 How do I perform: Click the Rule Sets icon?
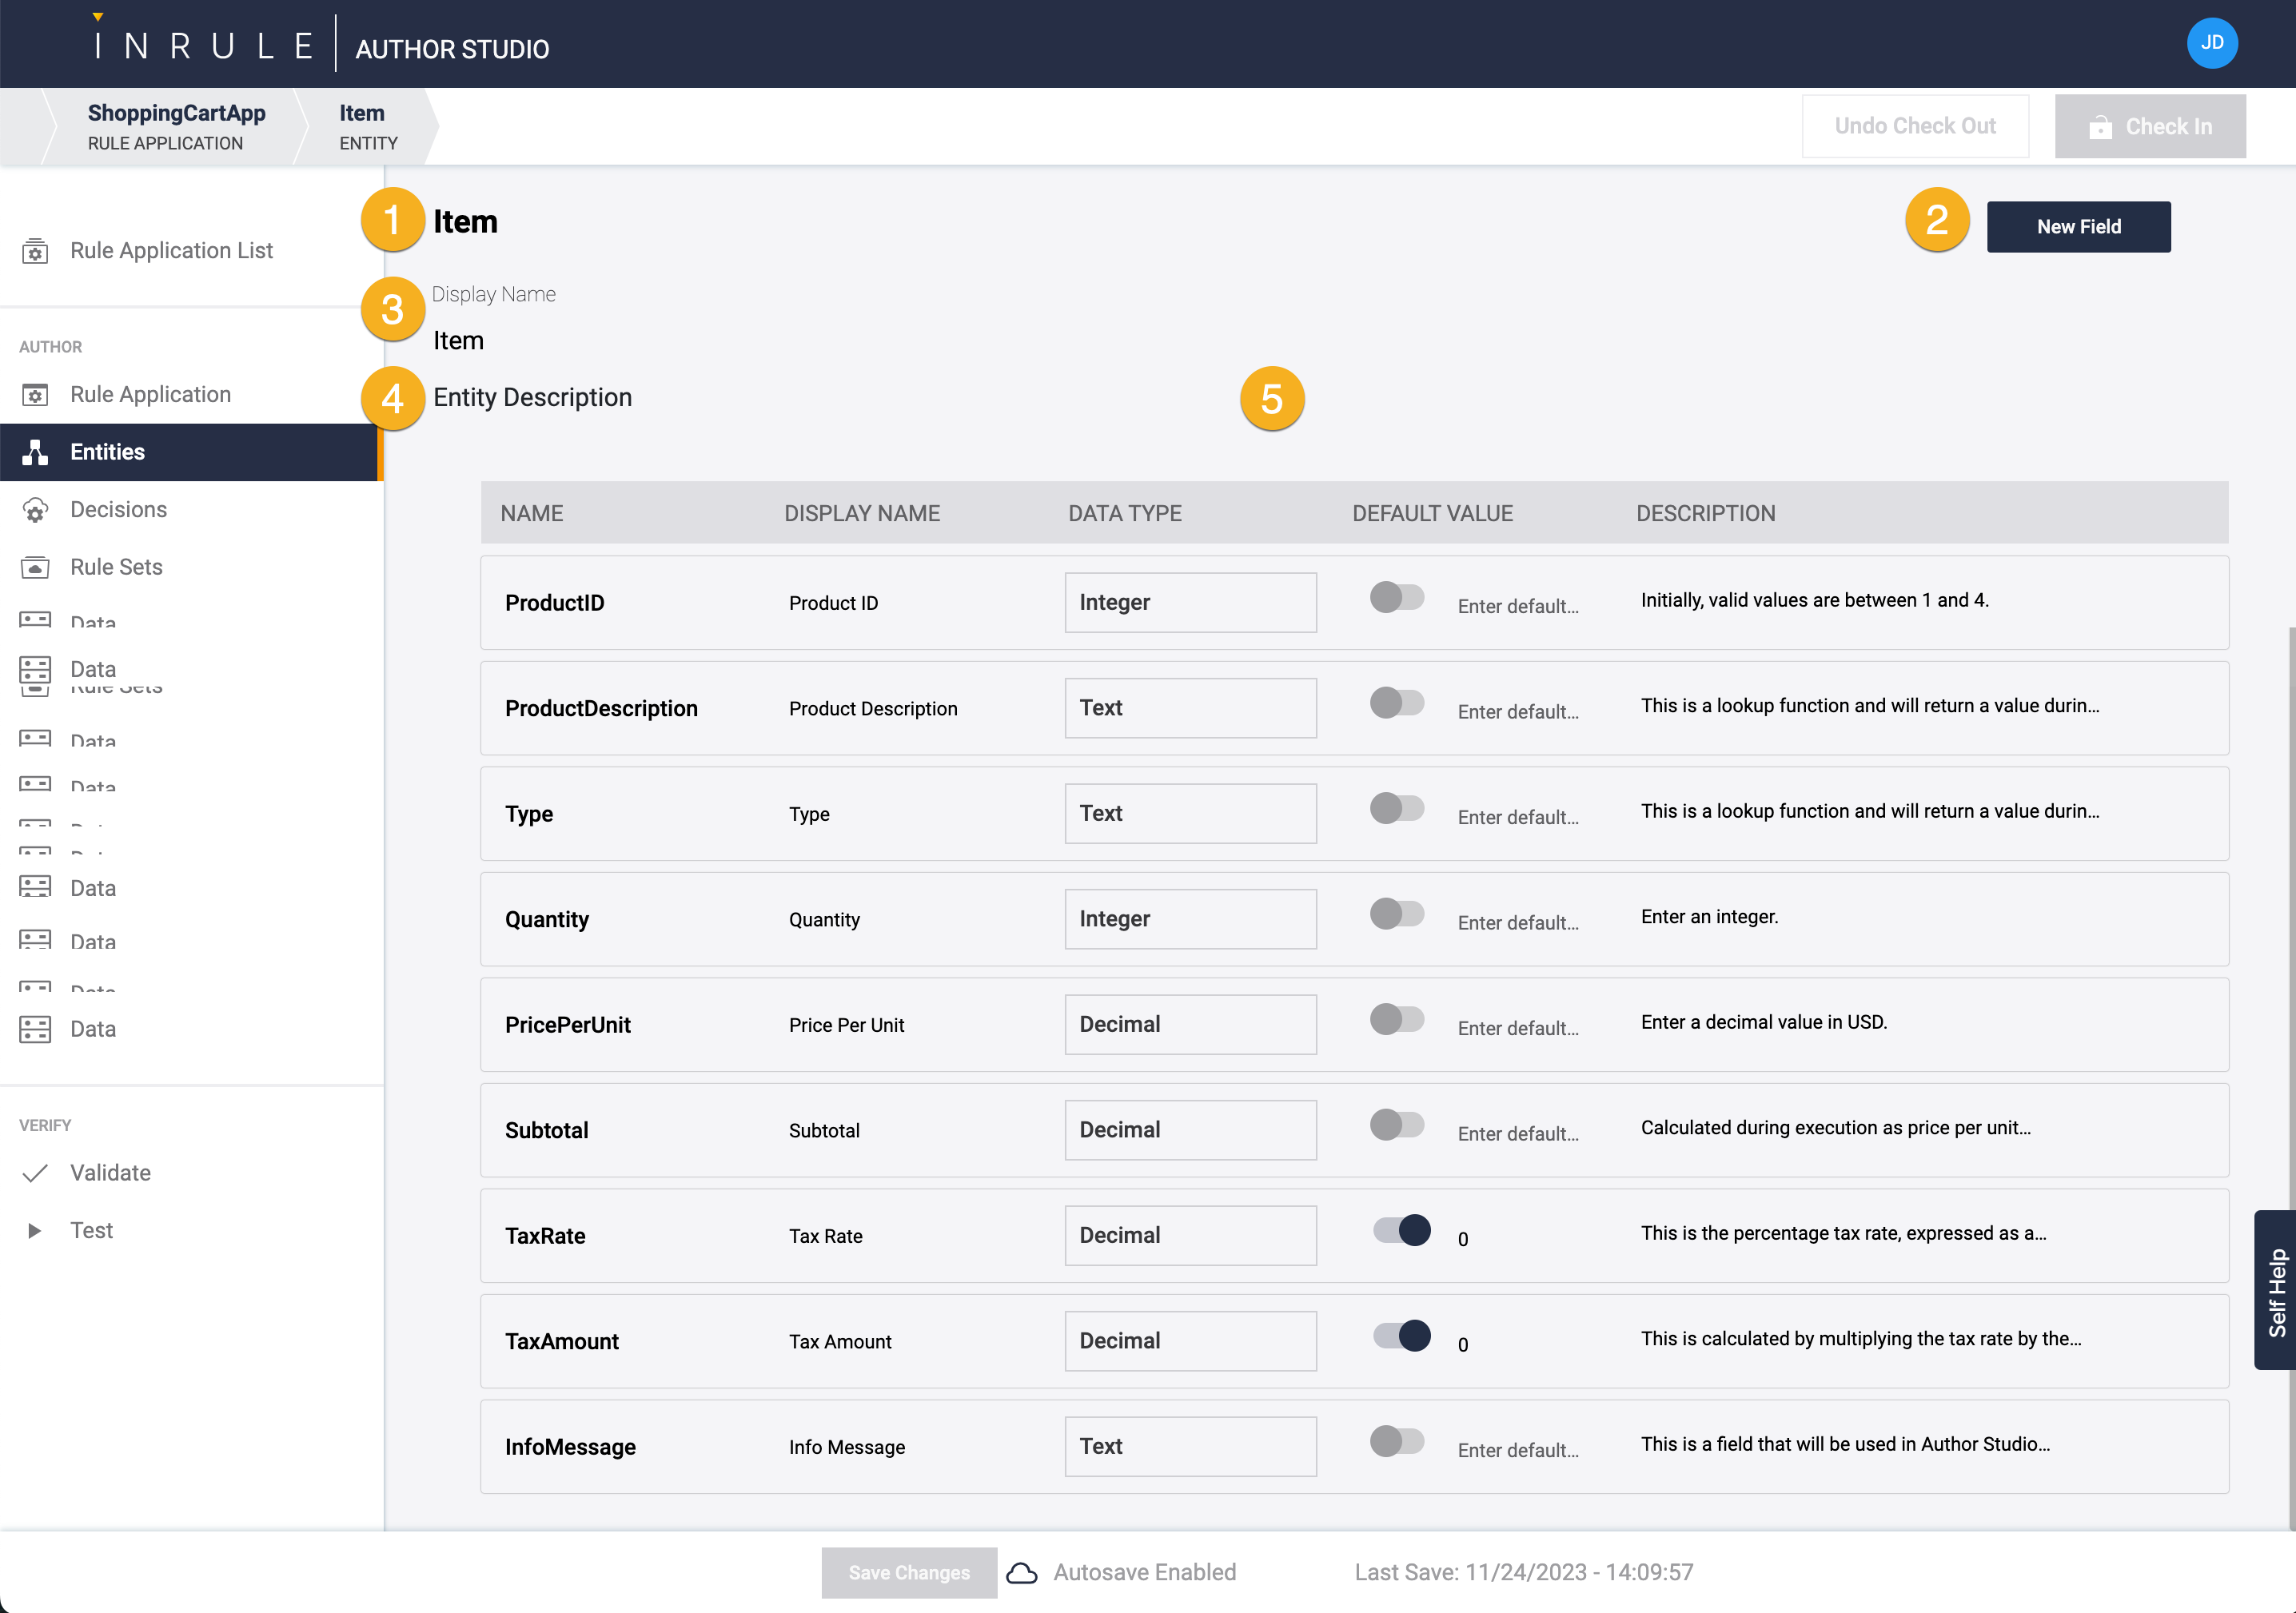click(35, 567)
